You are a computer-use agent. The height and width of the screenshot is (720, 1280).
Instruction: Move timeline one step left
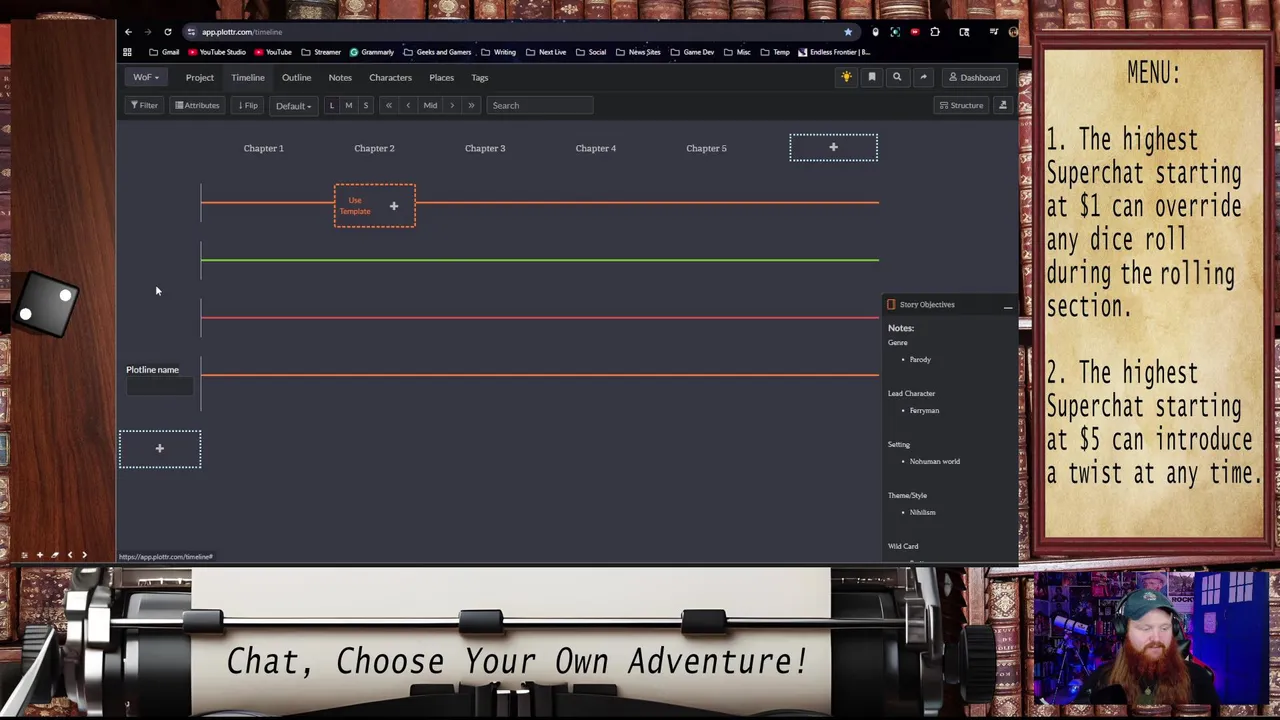(408, 105)
